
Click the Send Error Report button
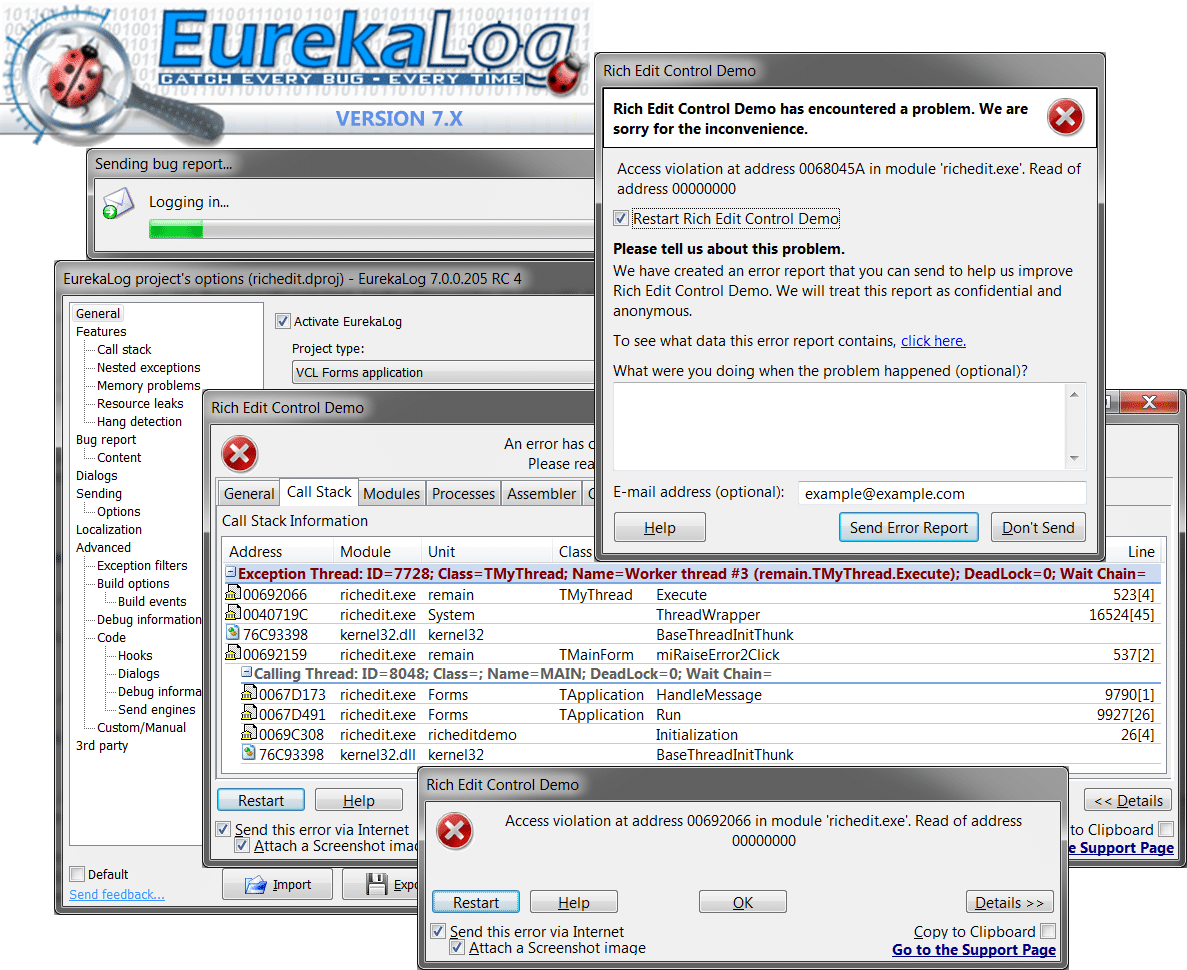coord(908,527)
